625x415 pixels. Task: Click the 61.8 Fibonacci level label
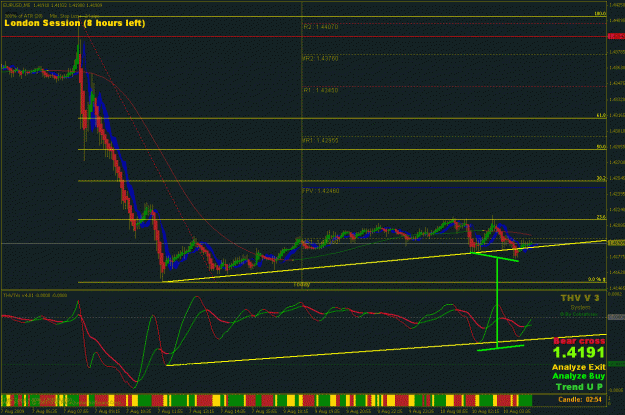click(x=601, y=116)
